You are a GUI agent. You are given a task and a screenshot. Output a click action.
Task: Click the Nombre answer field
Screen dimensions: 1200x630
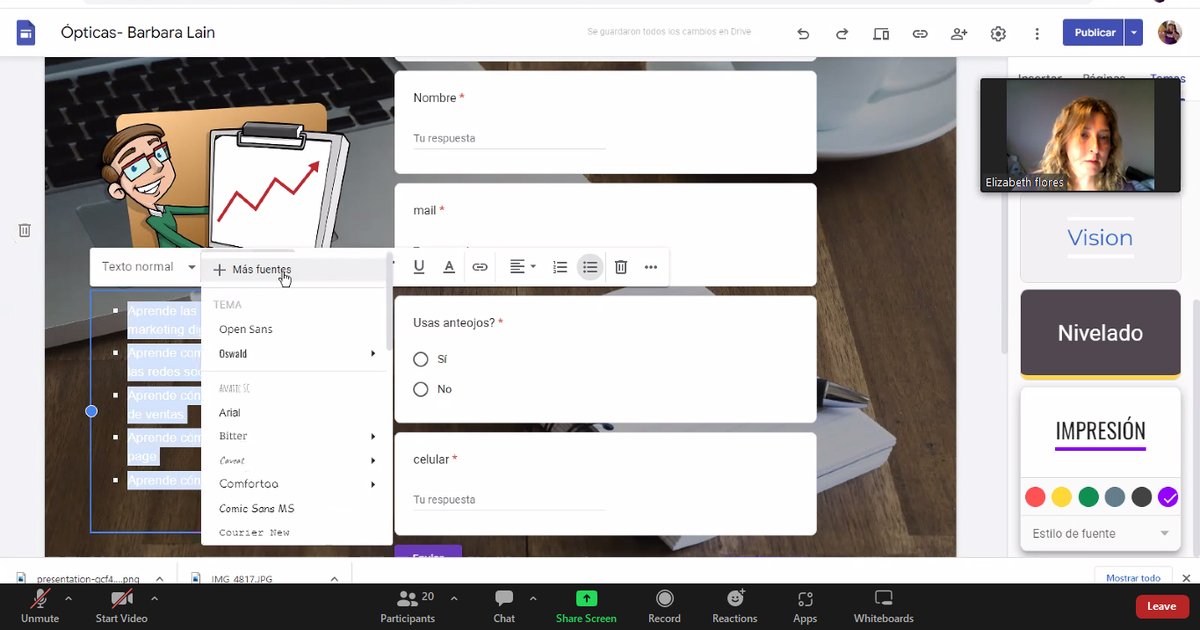509,138
